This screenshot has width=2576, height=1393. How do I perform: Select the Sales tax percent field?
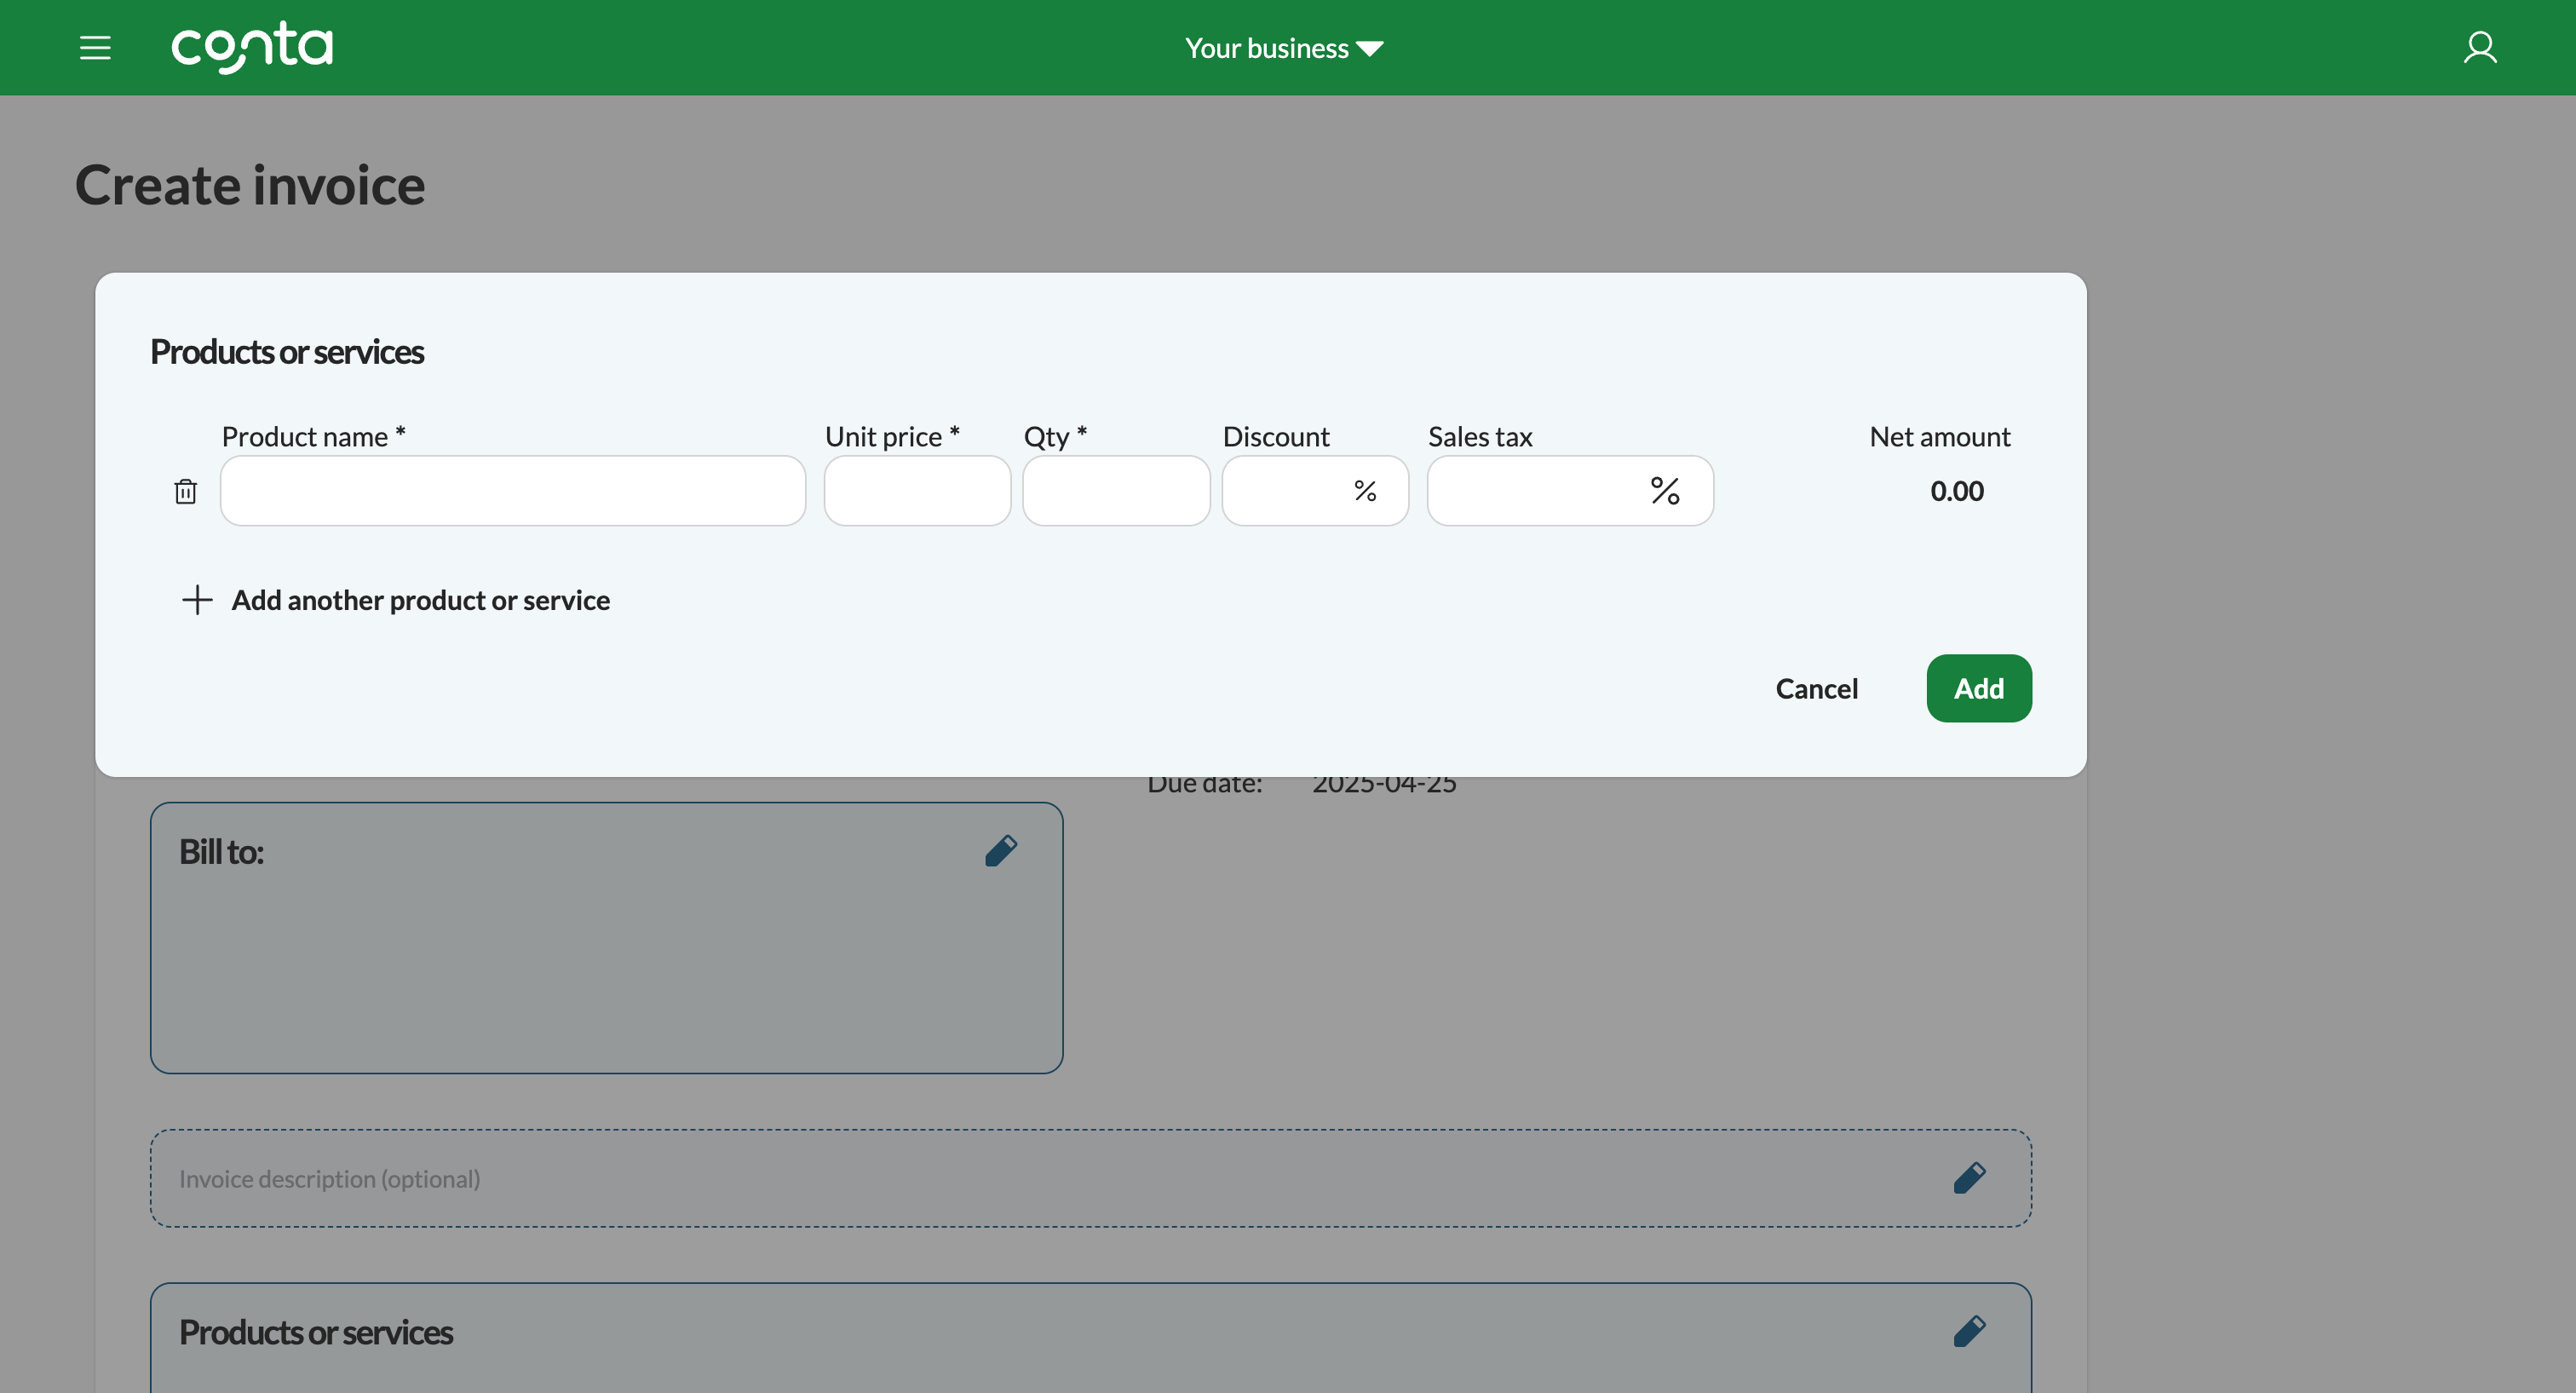coord(1535,491)
